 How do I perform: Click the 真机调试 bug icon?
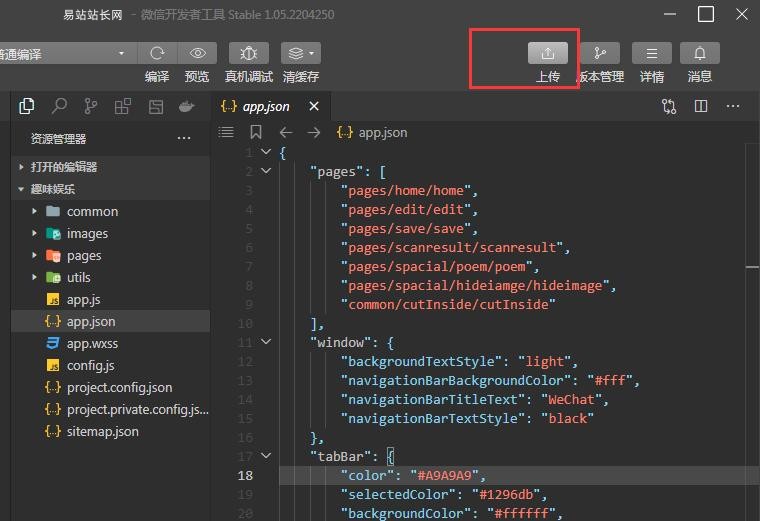point(249,54)
